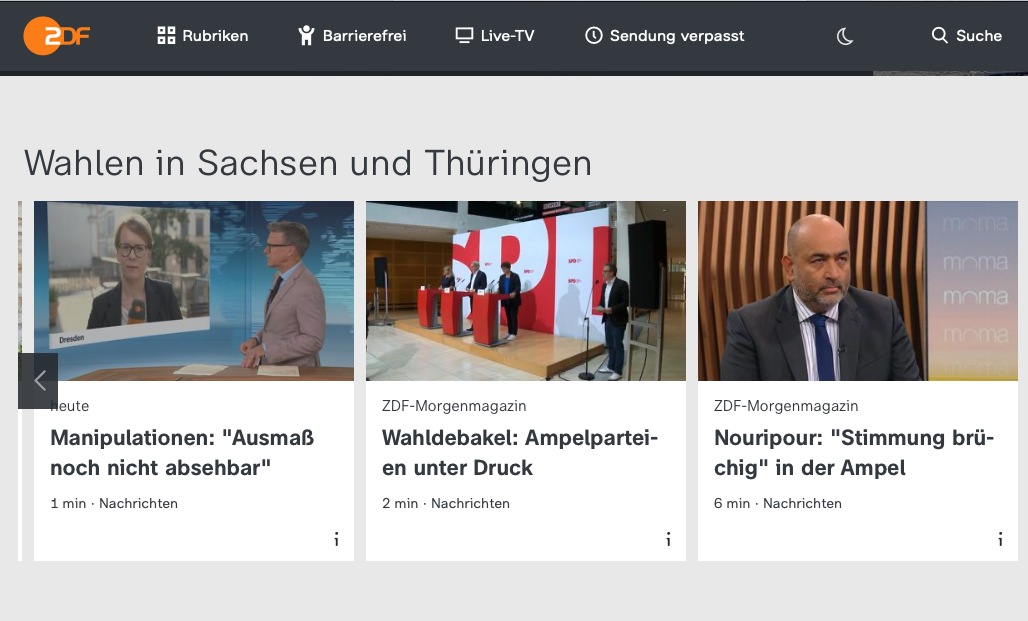The image size is (1028, 621).
Task: Show info for the Manipulationen card
Action: click(336, 539)
